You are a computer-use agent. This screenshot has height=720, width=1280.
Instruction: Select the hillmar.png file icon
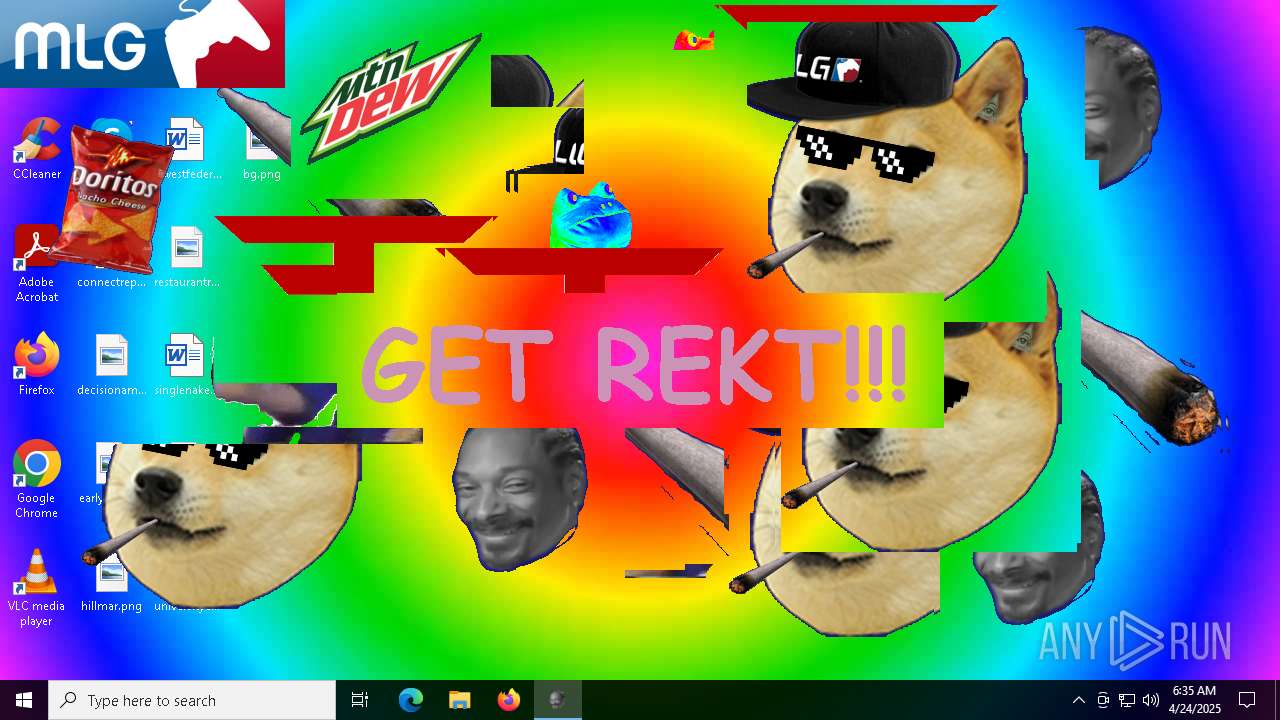[x=111, y=580]
